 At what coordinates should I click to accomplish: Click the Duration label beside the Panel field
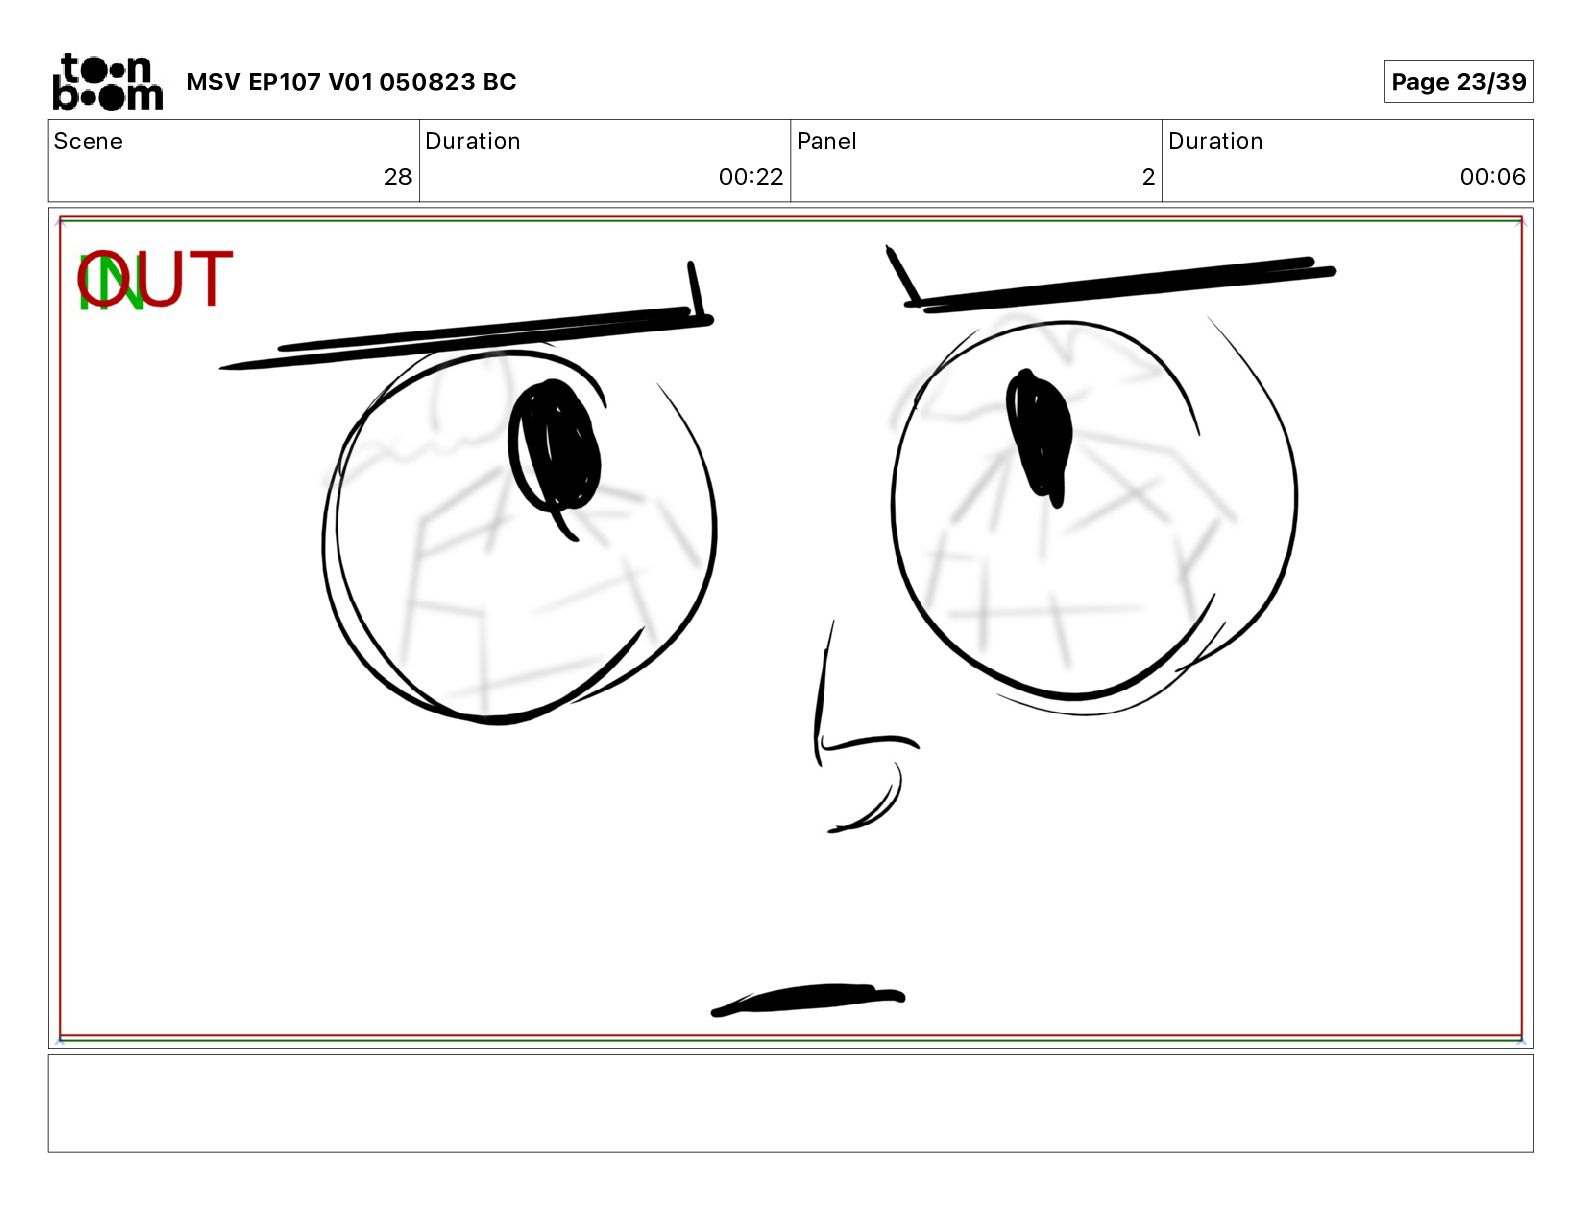(1216, 141)
